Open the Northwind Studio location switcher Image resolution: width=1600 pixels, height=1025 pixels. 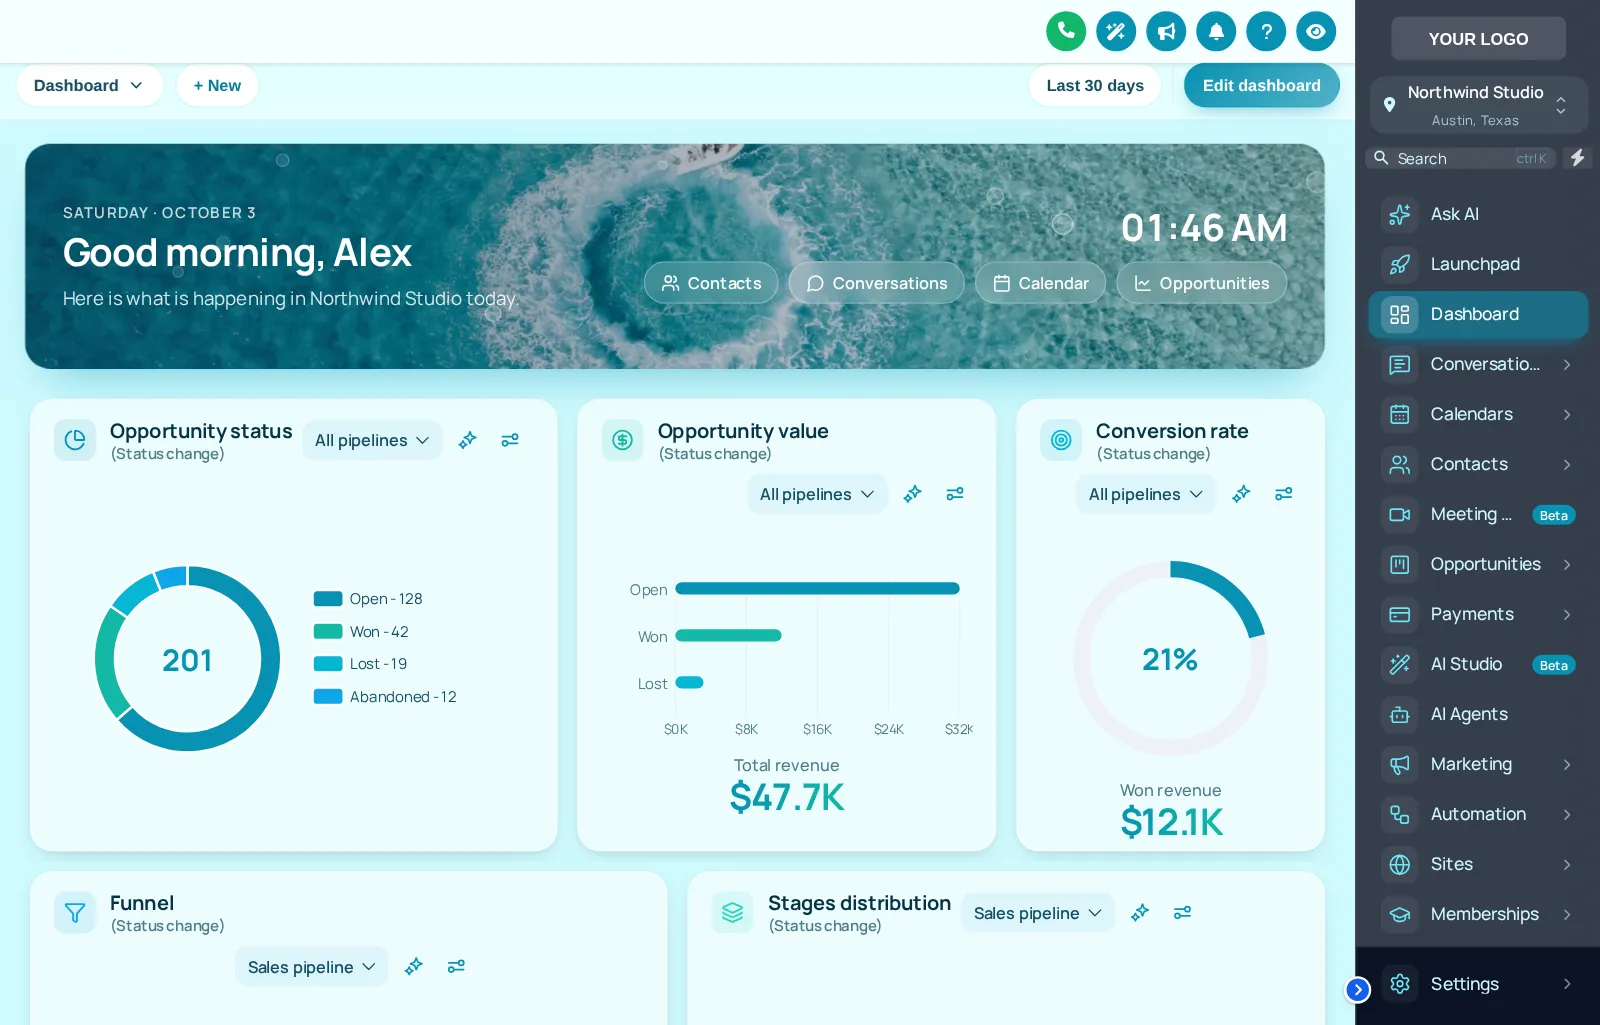tap(1478, 105)
